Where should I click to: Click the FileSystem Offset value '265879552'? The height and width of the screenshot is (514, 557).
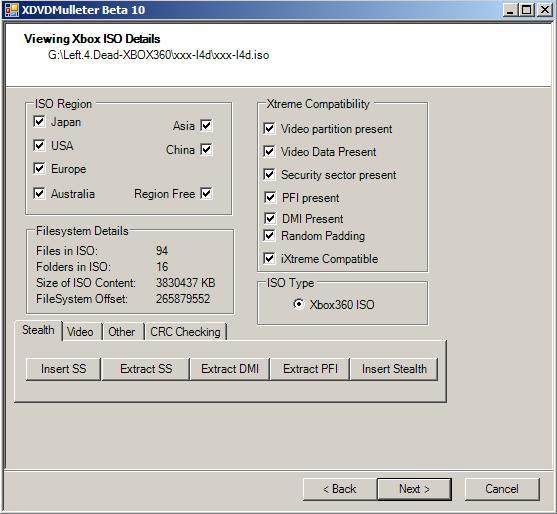click(183, 299)
